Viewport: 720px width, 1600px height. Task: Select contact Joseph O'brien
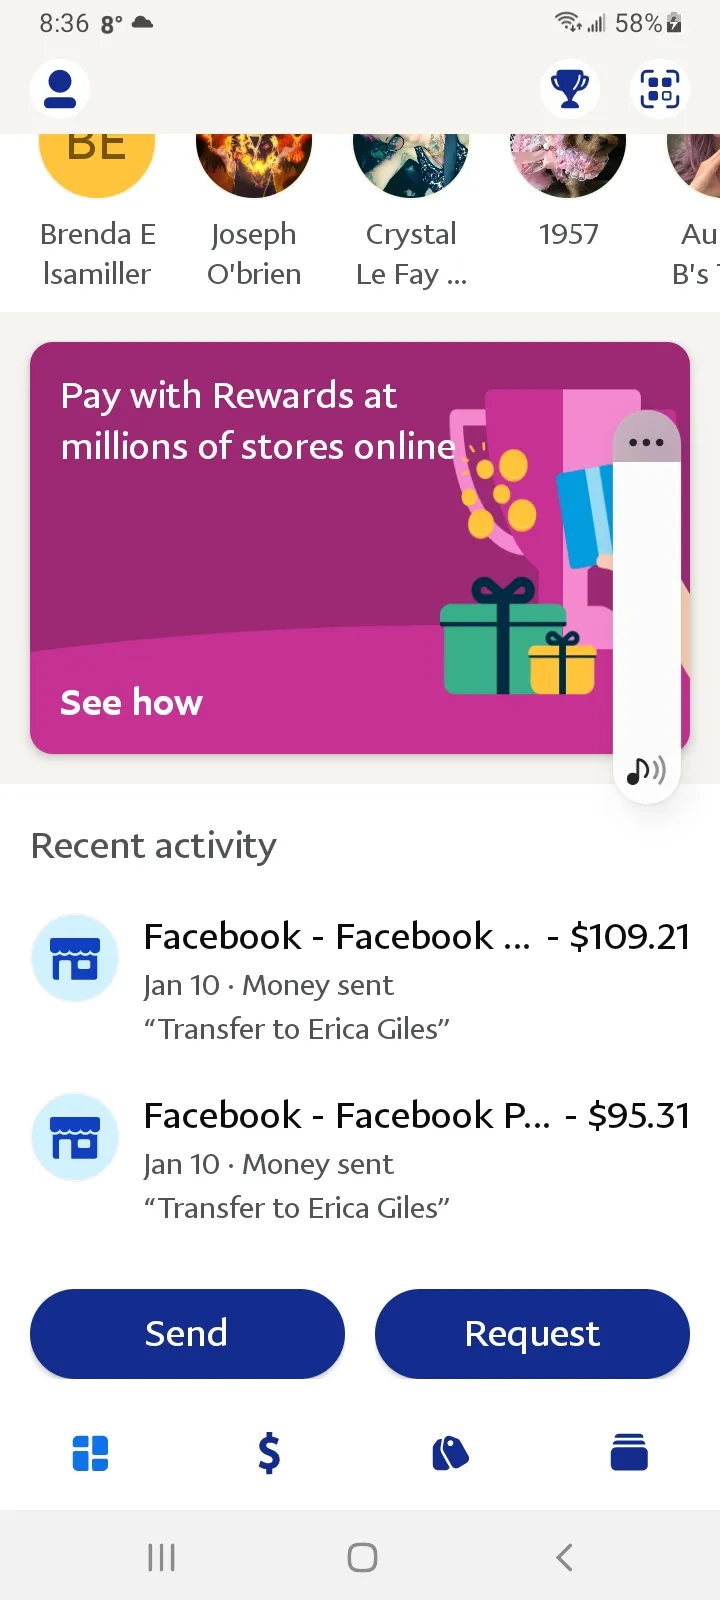tap(254, 212)
